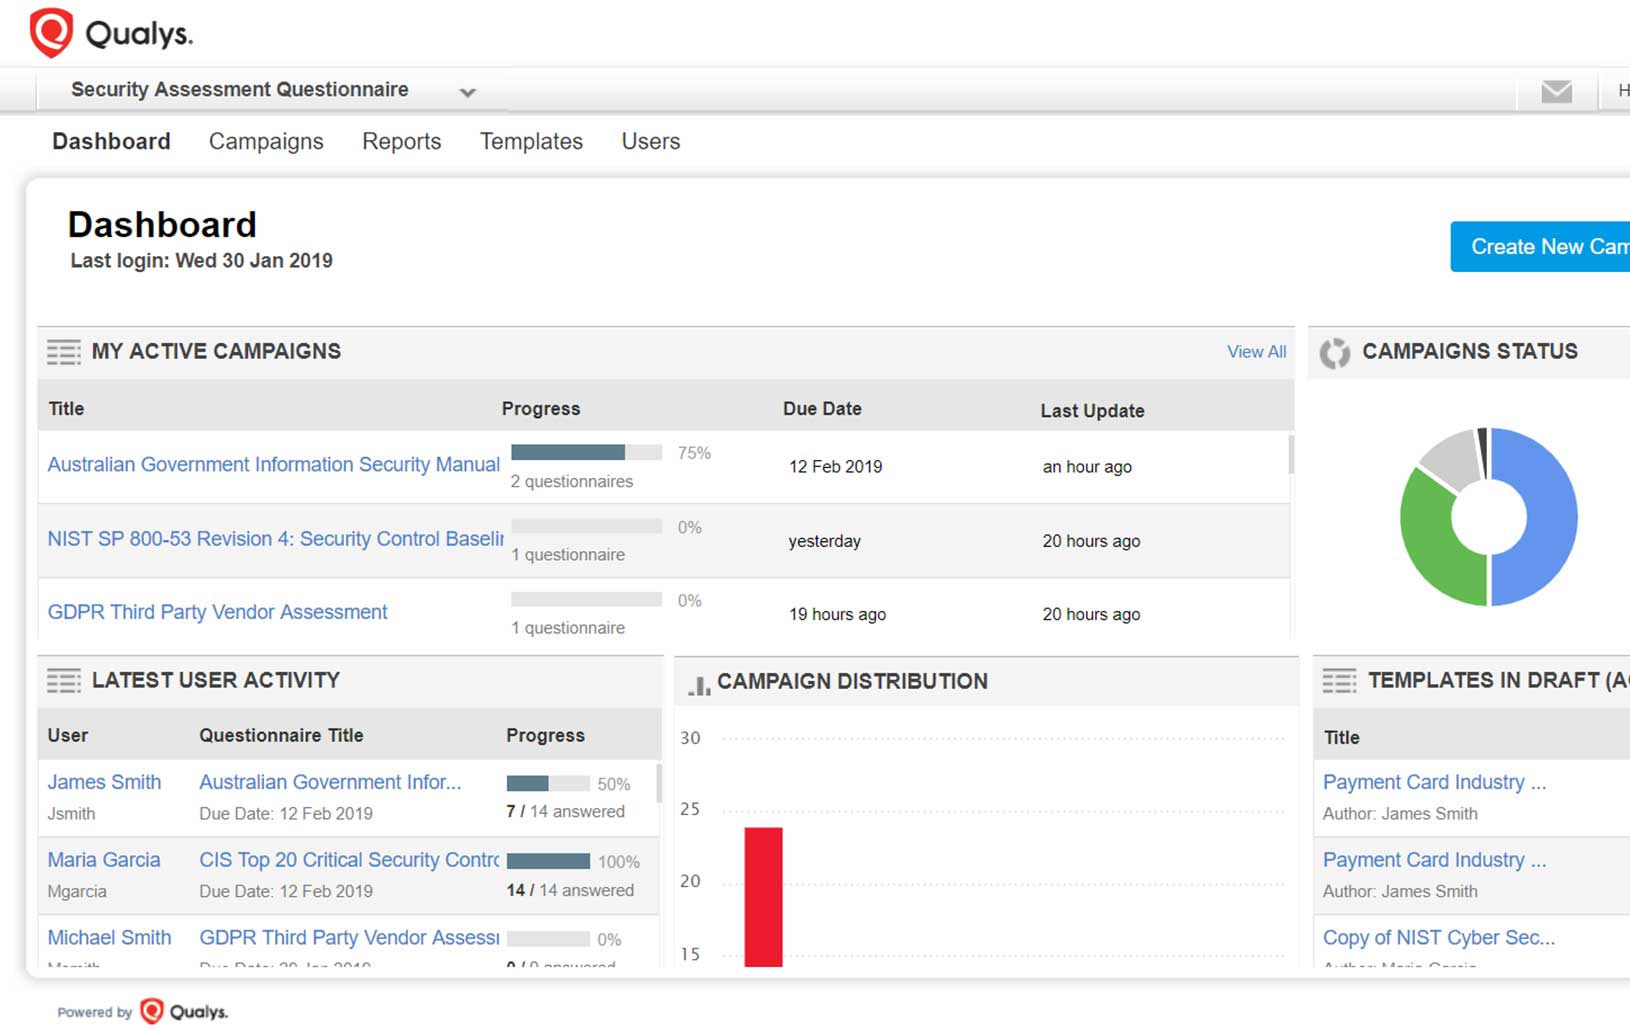The width and height of the screenshot is (1630, 1030).
Task: Go to the Templates tab
Action: tap(531, 142)
